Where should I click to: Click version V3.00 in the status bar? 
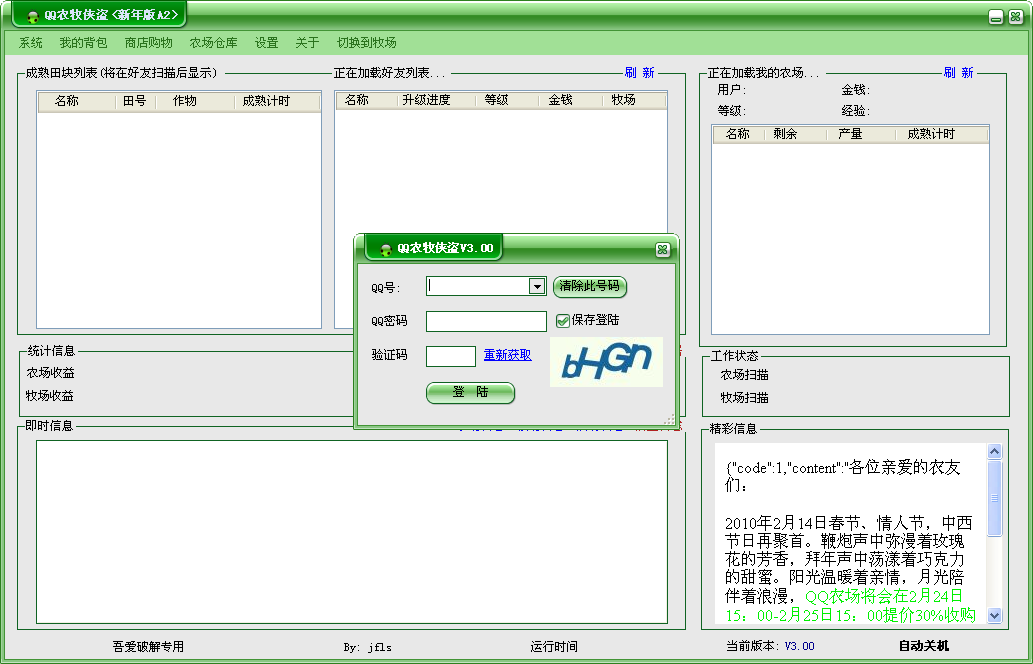799,646
